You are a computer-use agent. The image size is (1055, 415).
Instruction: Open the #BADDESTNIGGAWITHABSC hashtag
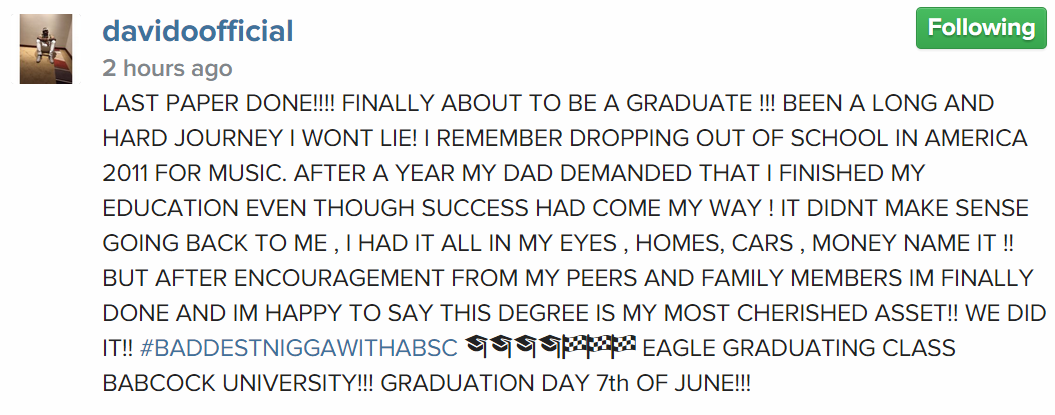(x=298, y=349)
